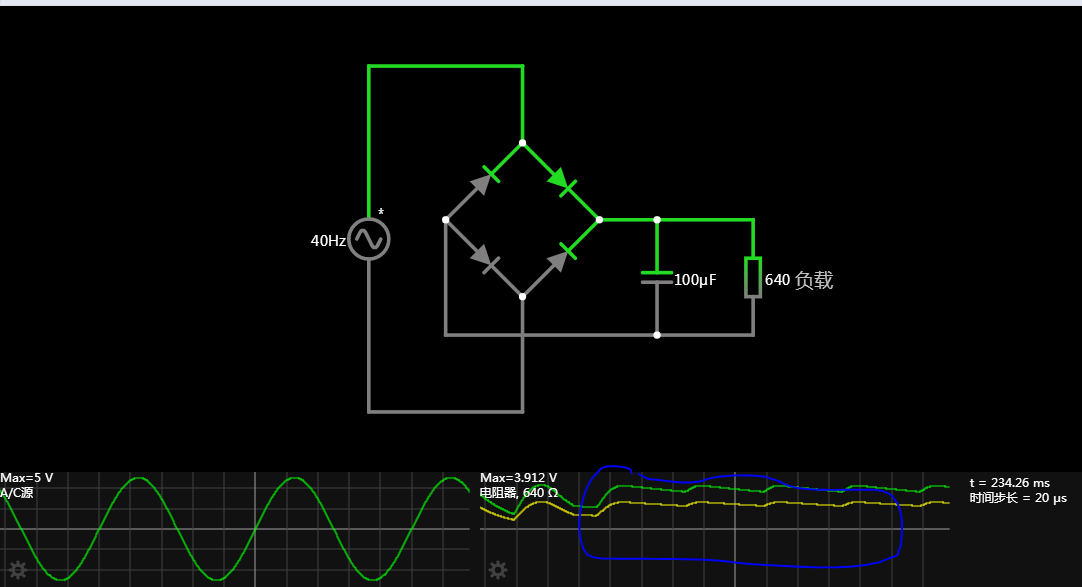The height and width of the screenshot is (587, 1082).
Task: Click the Max=5 V scope readout
Action: 27,478
